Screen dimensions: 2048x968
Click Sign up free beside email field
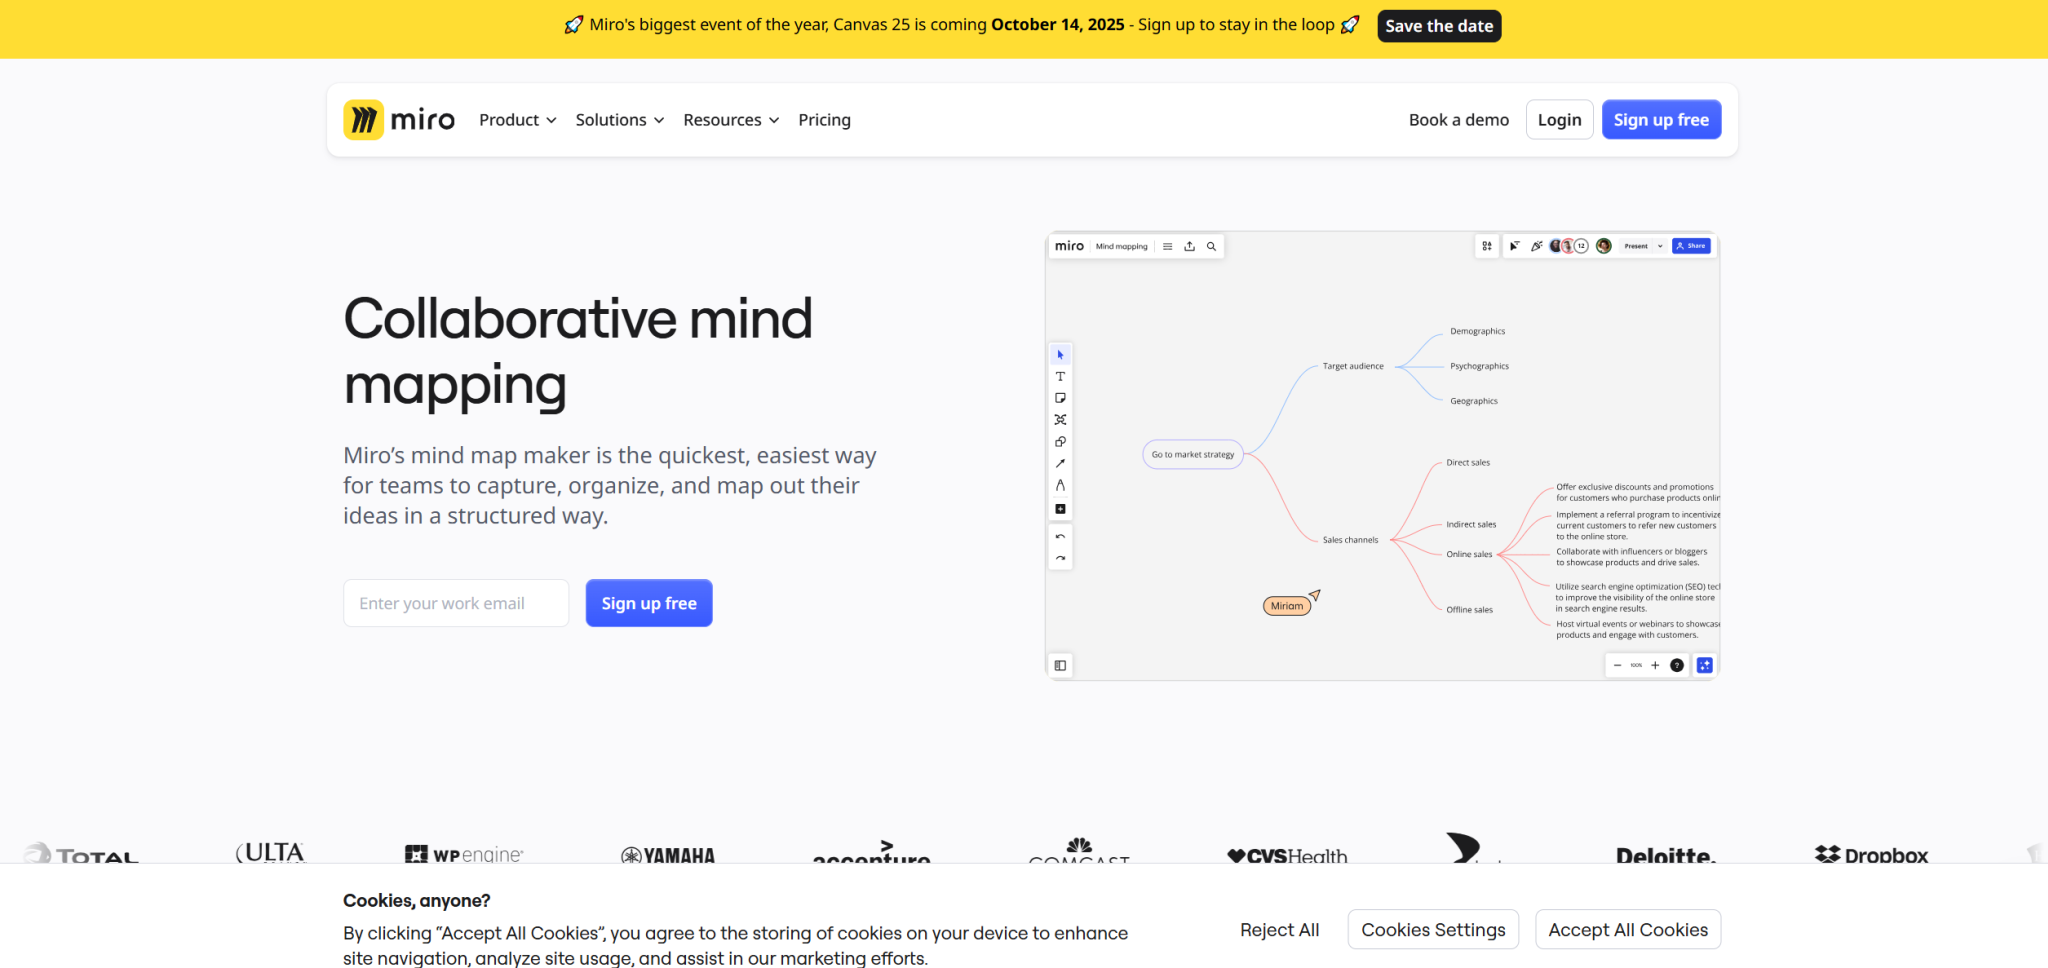tap(649, 604)
